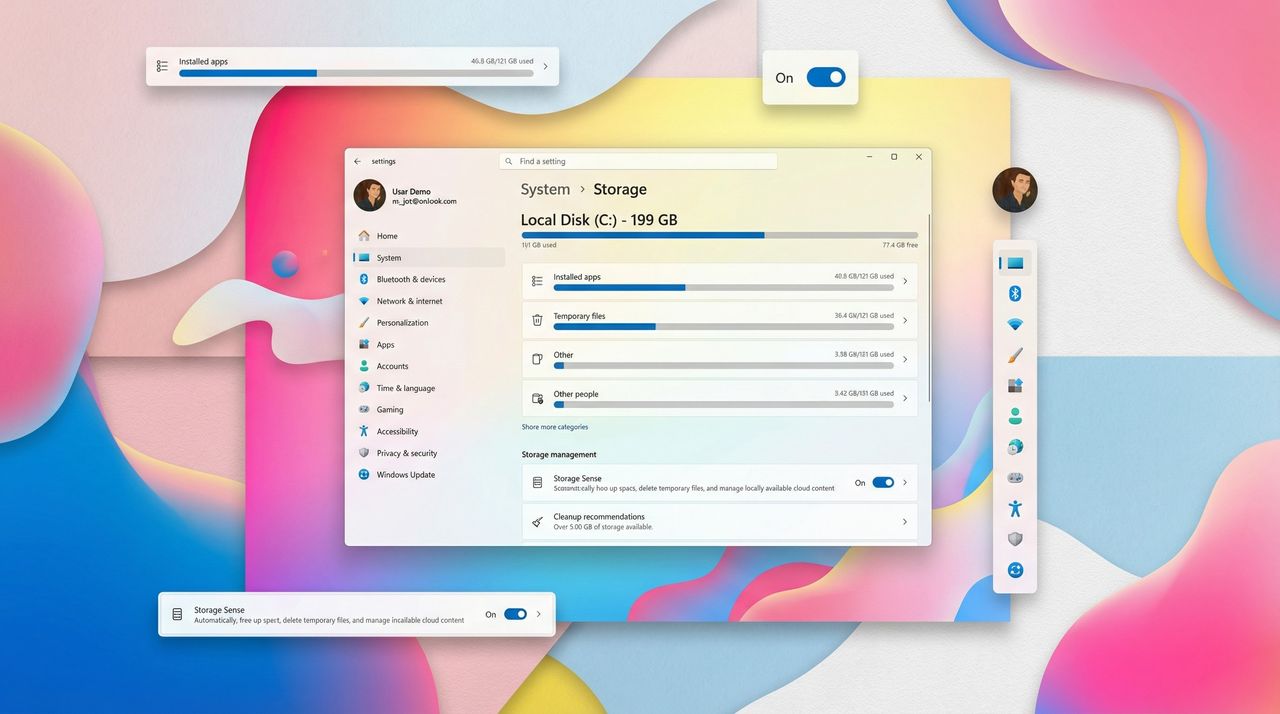Select the Bluetooth & devices icon in sidebar
The image size is (1280, 714).
pyautogui.click(x=364, y=279)
